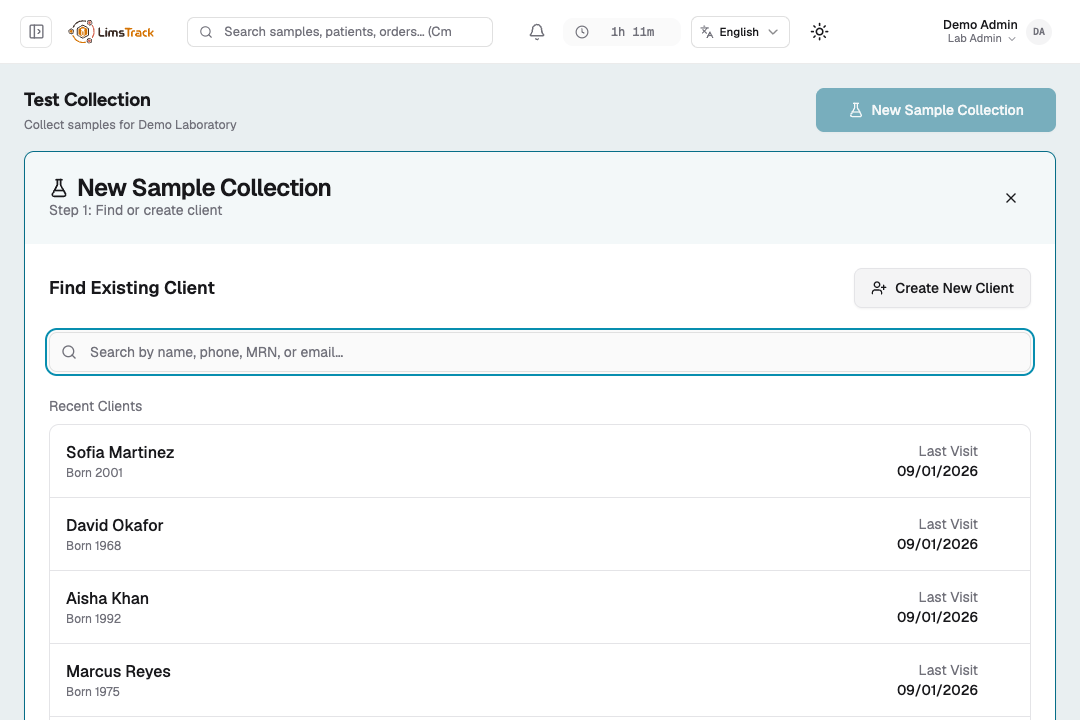Toggle light/dark theme sun icon
The height and width of the screenshot is (720, 1080).
pyautogui.click(x=819, y=32)
